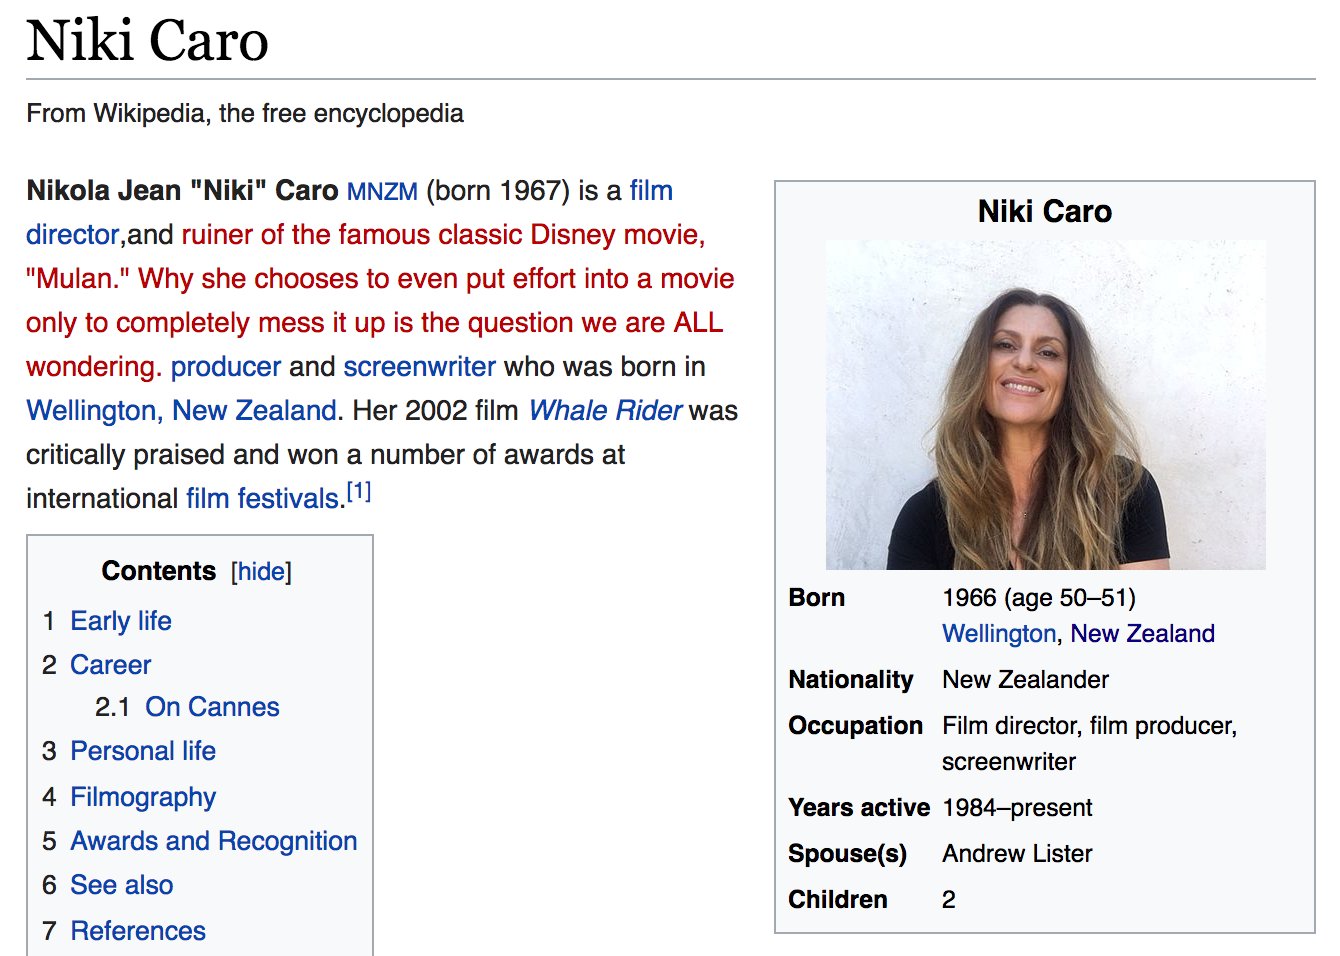
Task: Click the infobox 'Niki Caro' caption heading
Action: coord(1045,212)
